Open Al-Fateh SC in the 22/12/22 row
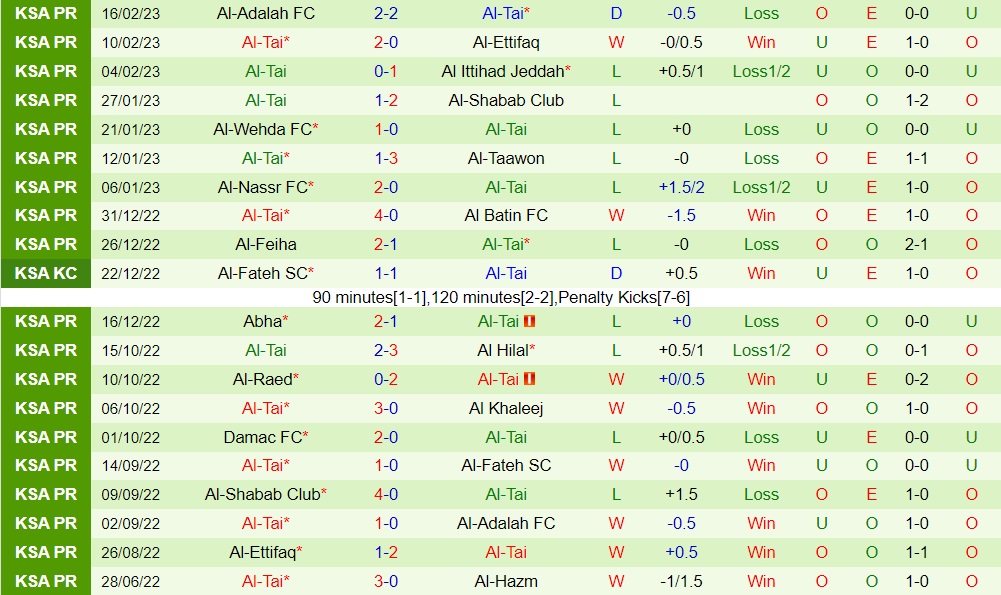Screen dimensions: 1001x595 click(262, 273)
